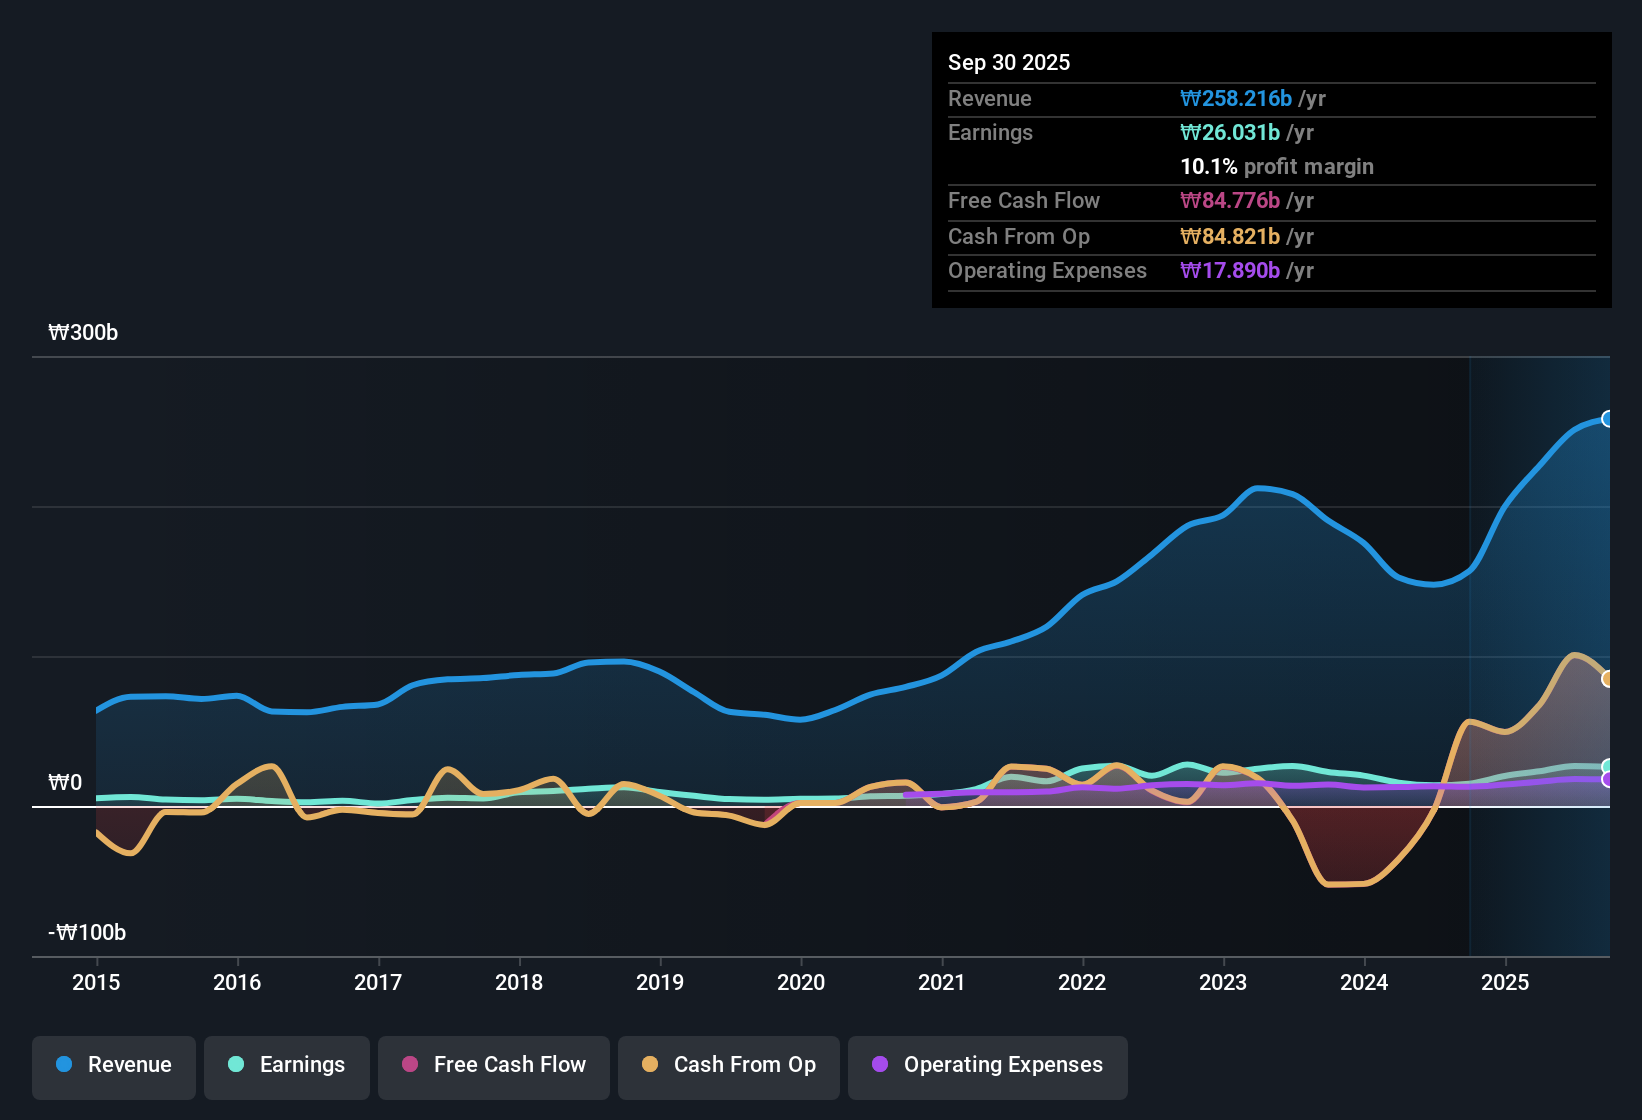The image size is (1642, 1120).
Task: Click the 10.1% profit margin text
Action: (1277, 166)
